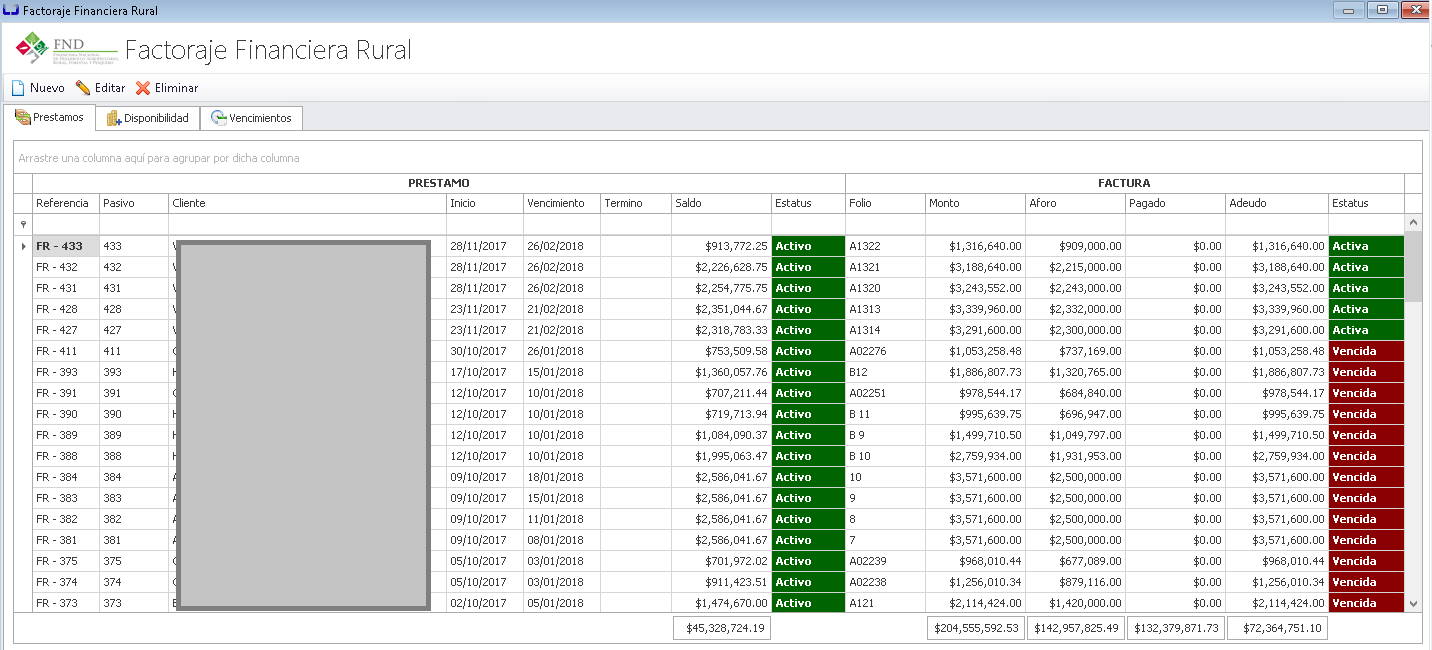Viewport: 1432px width, 650px height.
Task: Click the Termino column header
Action: (x=636, y=203)
